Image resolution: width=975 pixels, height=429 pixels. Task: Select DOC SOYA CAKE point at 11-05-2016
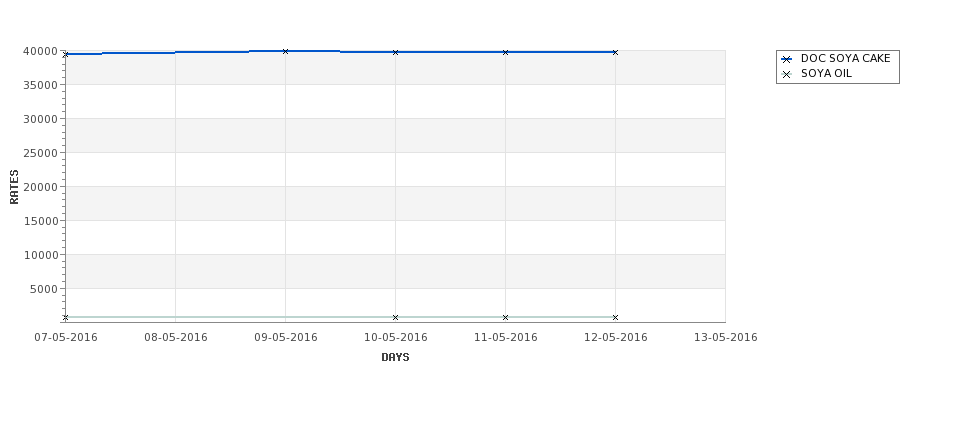[x=506, y=52]
